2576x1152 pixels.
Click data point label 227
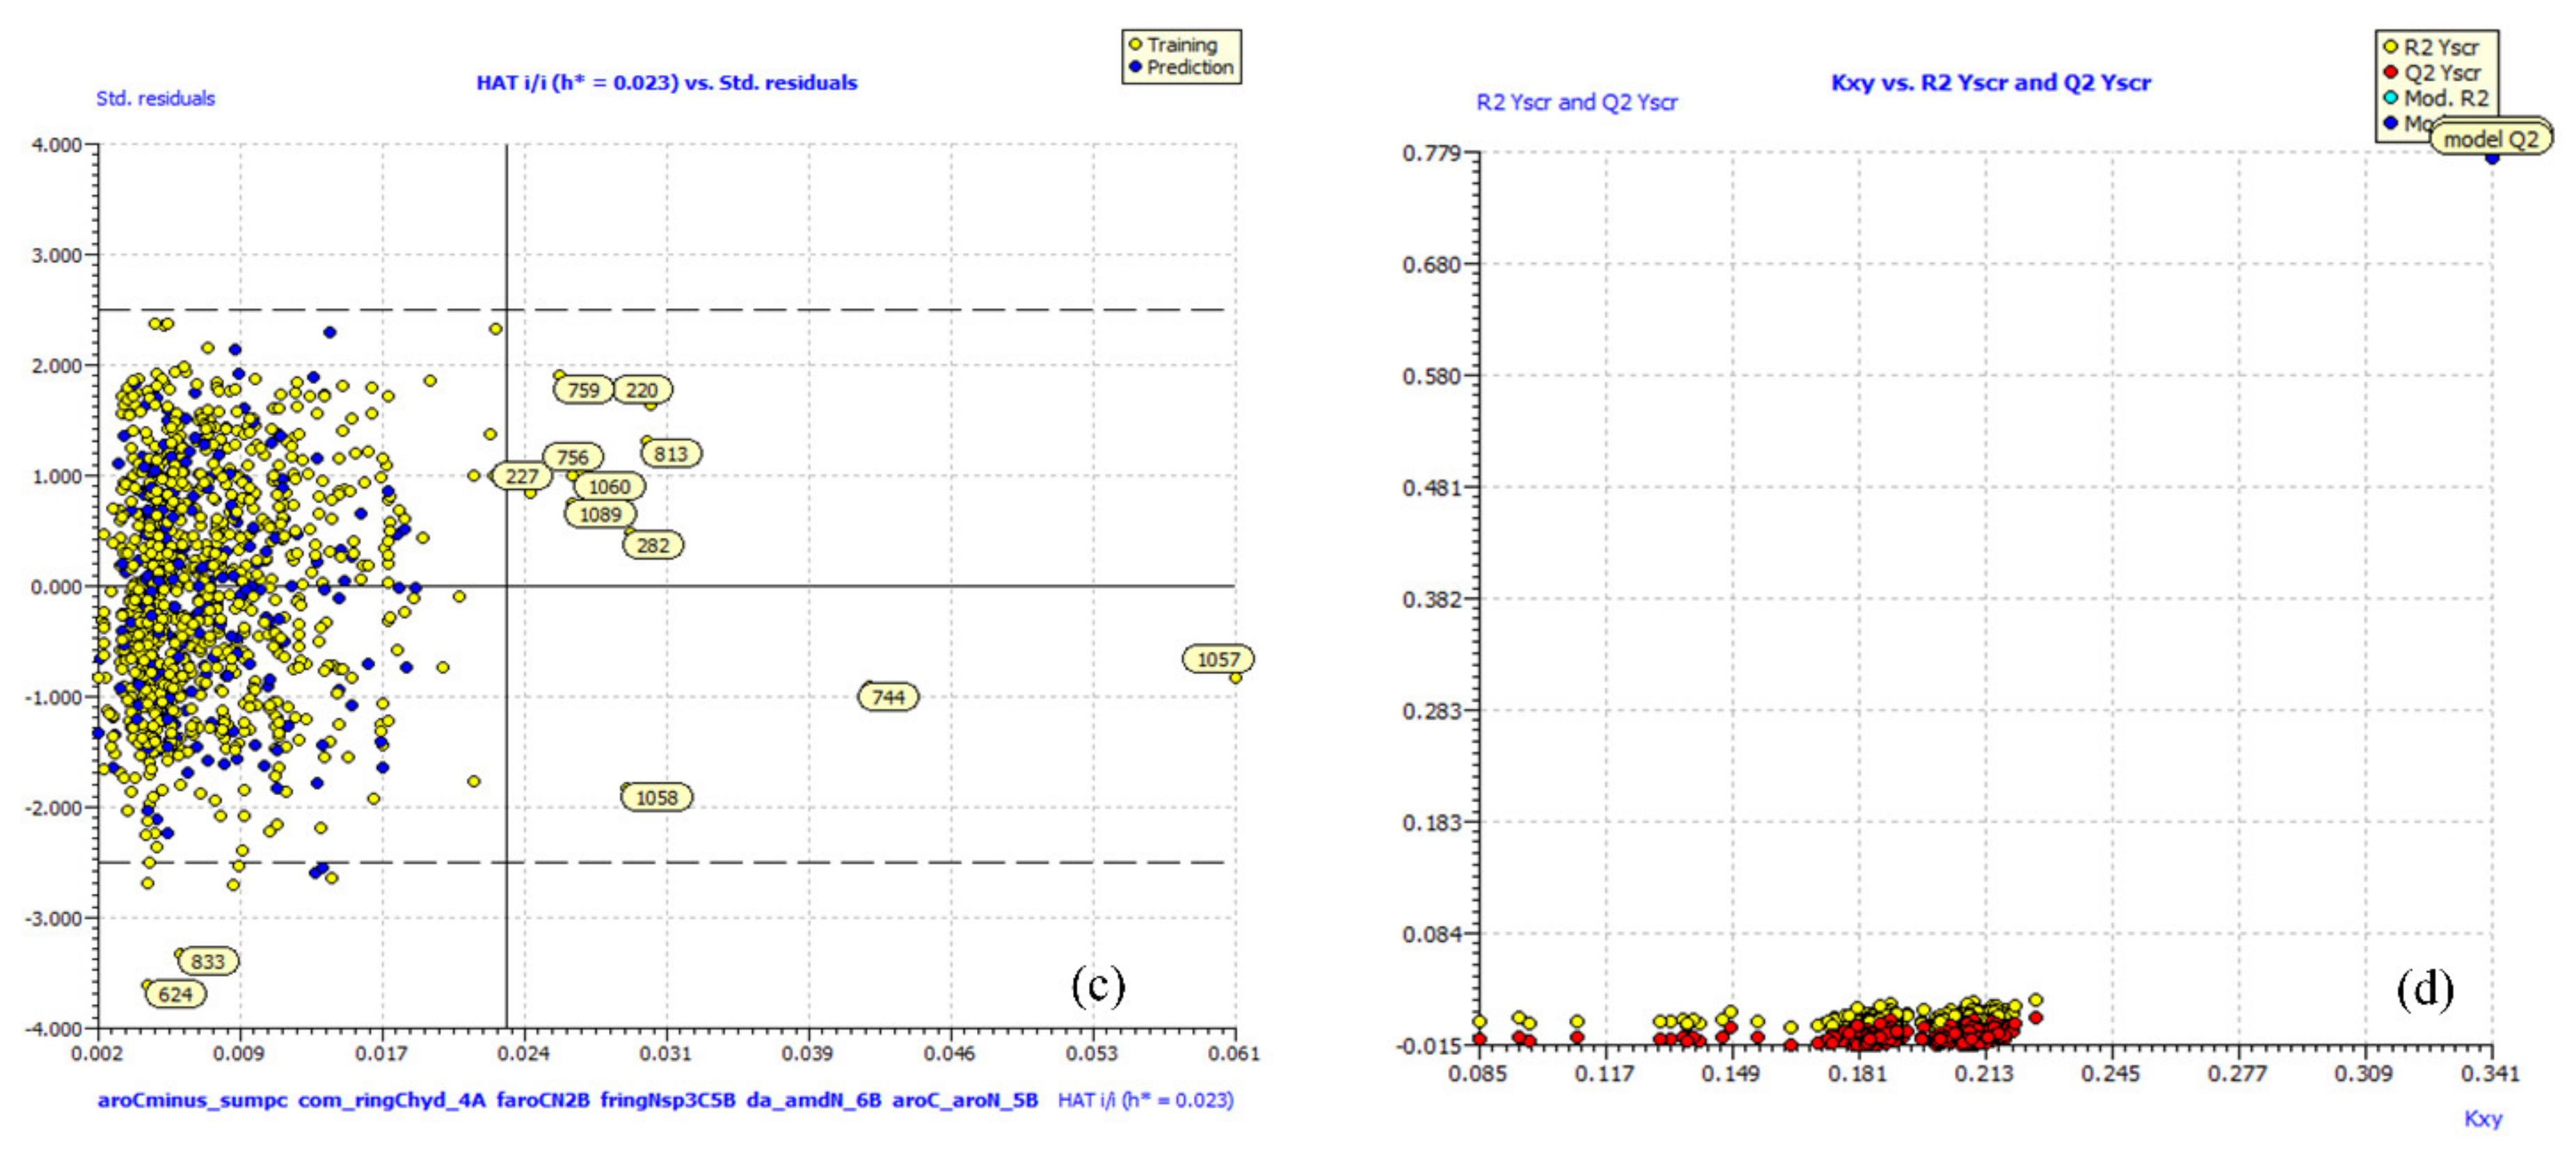coord(521,476)
